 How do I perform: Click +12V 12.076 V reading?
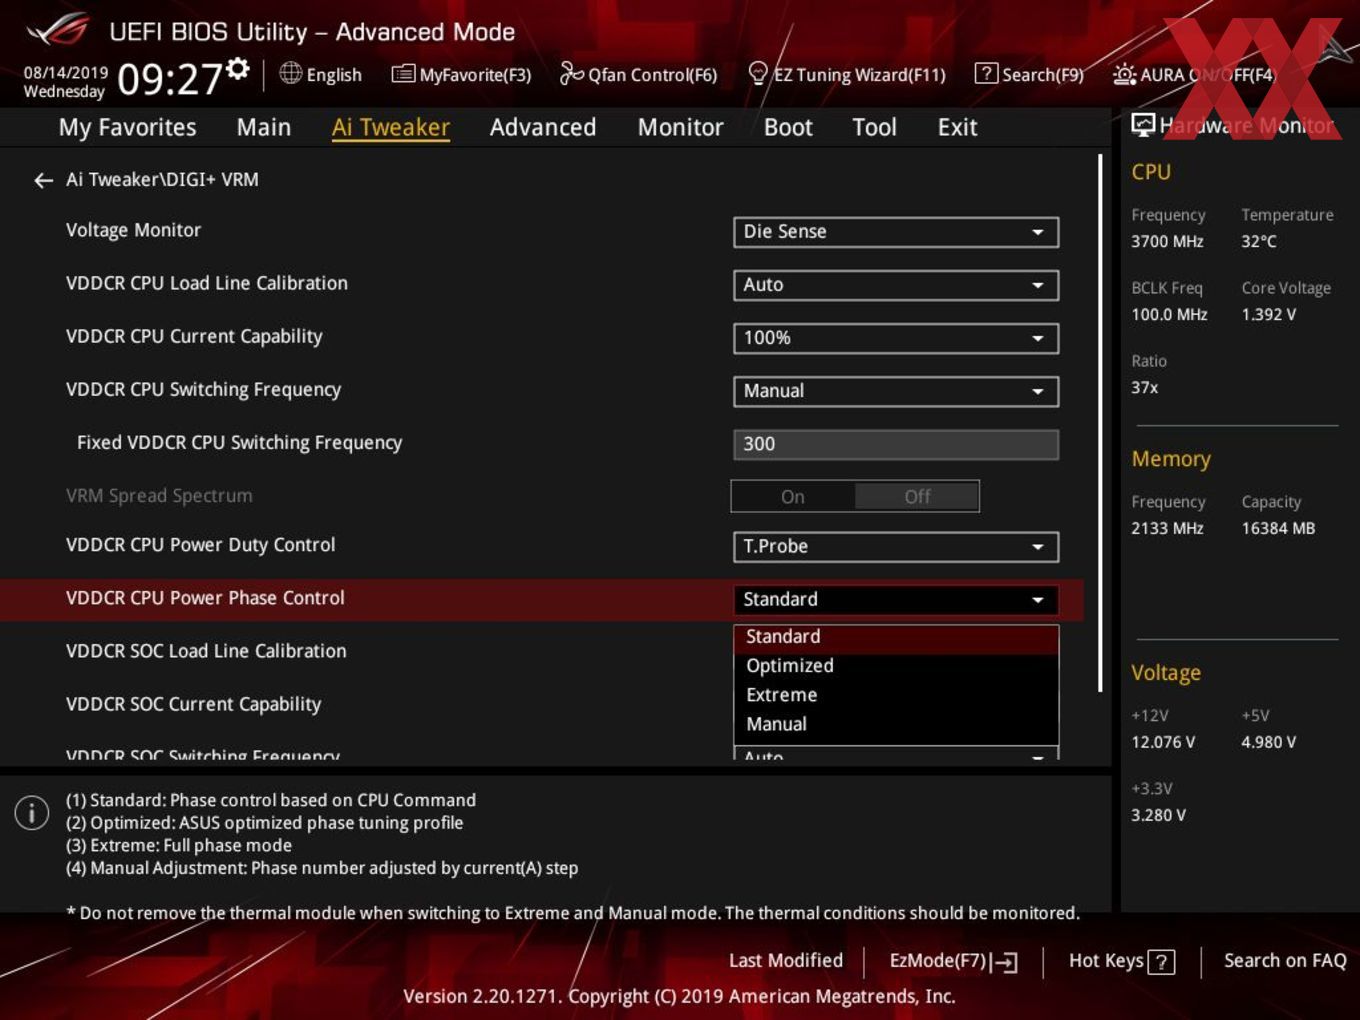pos(1163,742)
